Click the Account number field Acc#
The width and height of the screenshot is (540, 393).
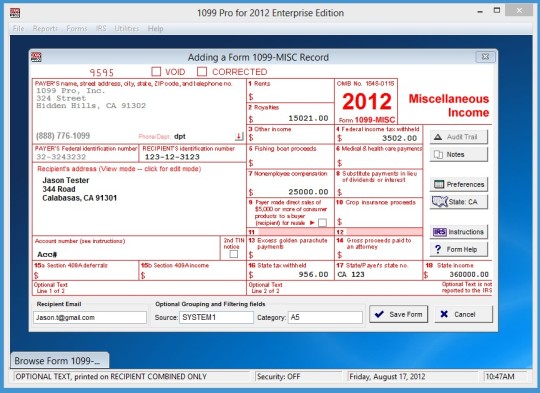[126, 254]
